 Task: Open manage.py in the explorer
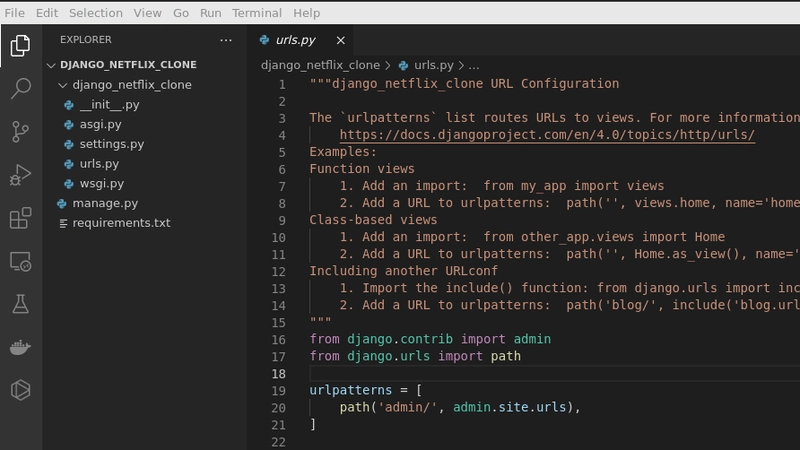[x=104, y=203]
